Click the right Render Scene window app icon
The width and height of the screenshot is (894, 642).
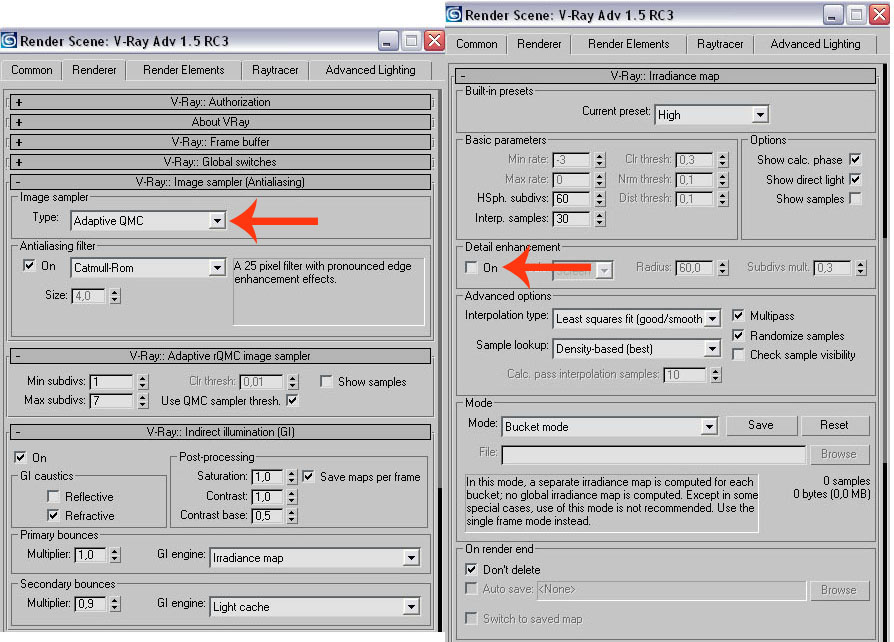coord(454,14)
